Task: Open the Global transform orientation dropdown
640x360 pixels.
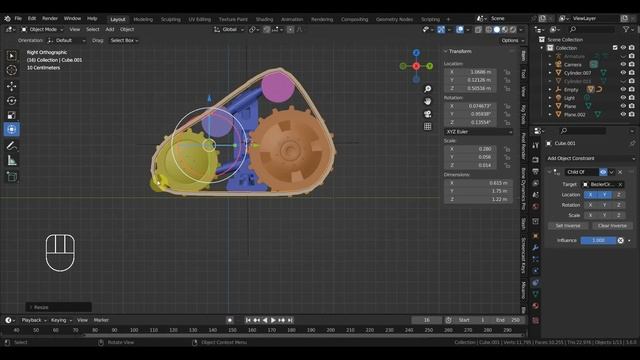Action: coord(229,29)
